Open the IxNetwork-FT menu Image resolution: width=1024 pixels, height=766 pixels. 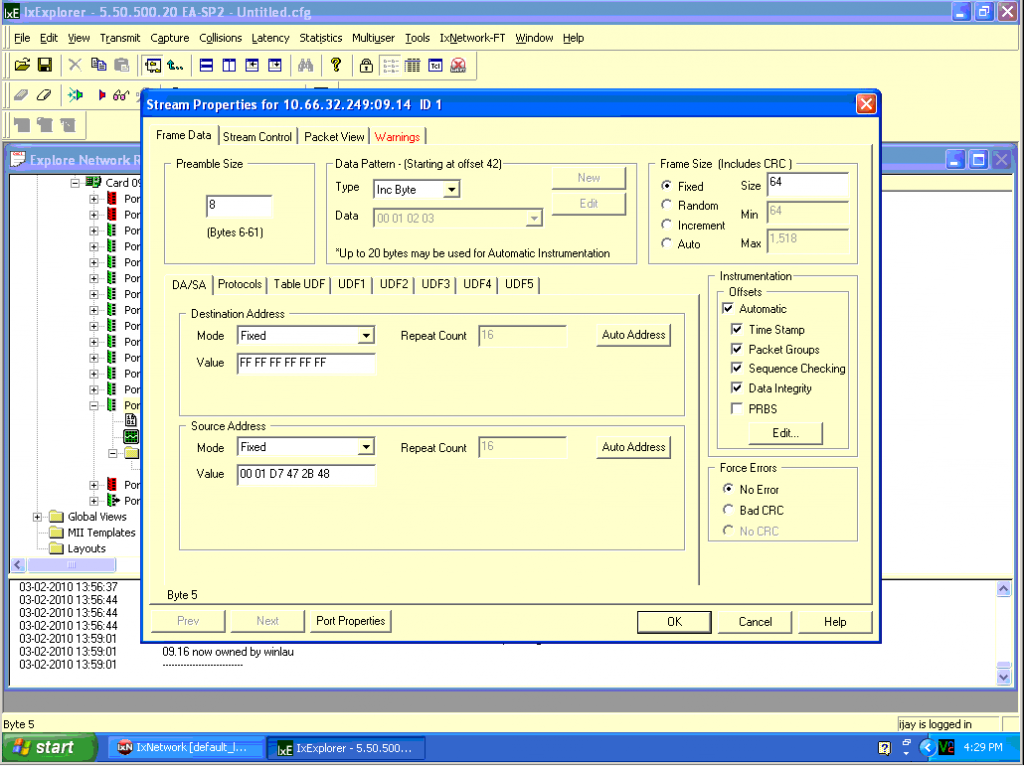tap(472, 38)
